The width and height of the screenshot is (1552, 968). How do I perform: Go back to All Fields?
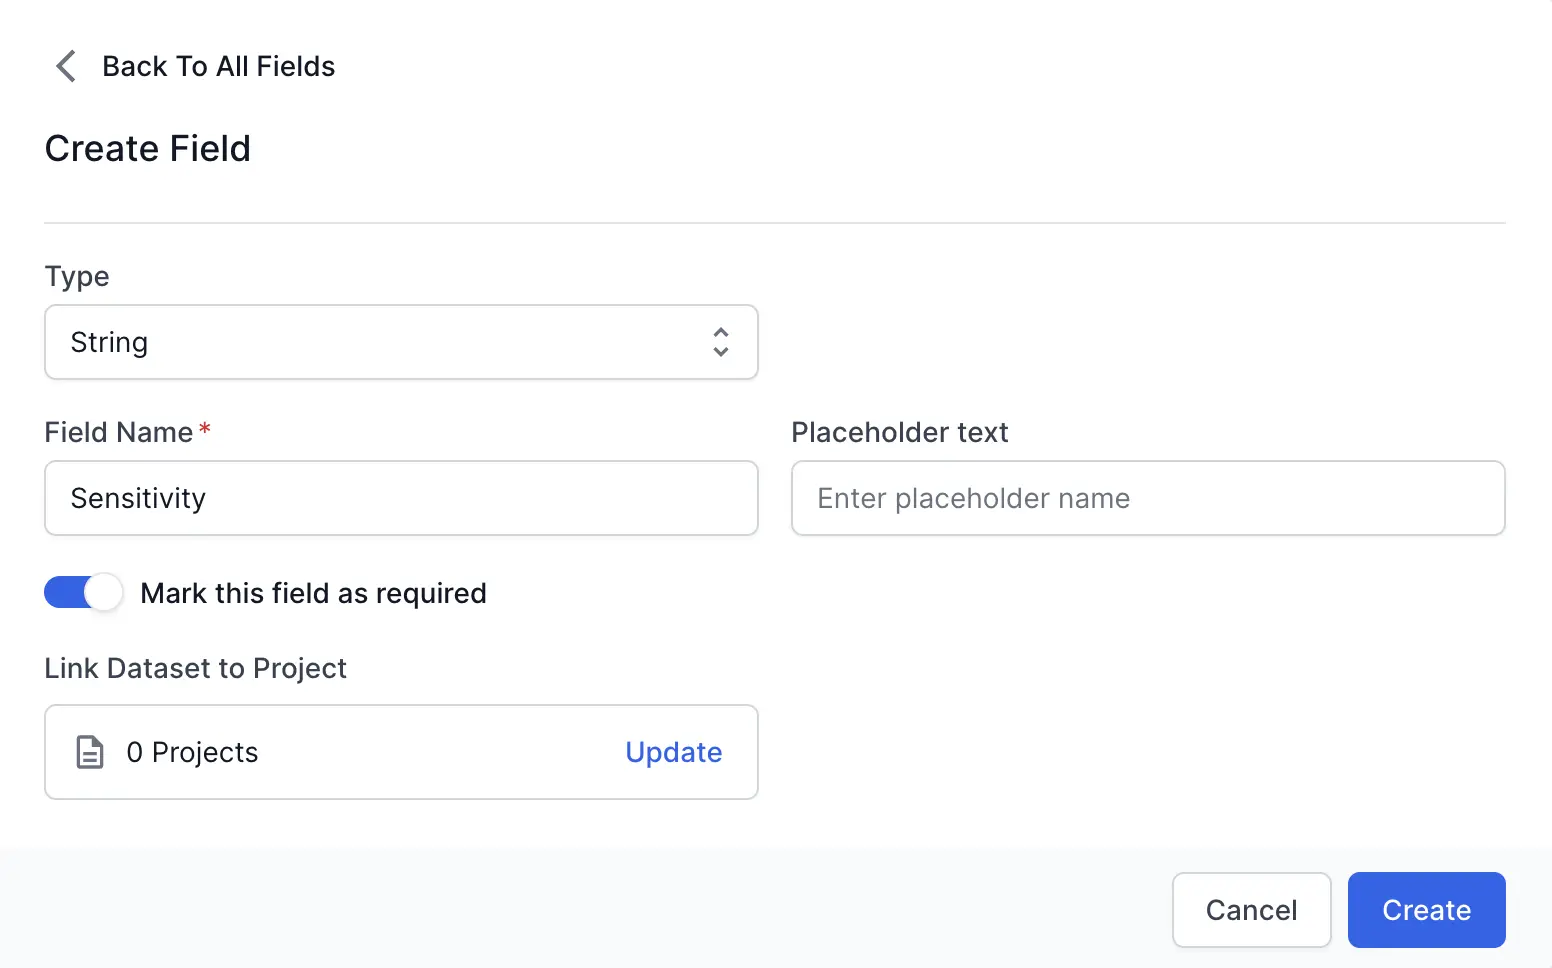coord(218,66)
